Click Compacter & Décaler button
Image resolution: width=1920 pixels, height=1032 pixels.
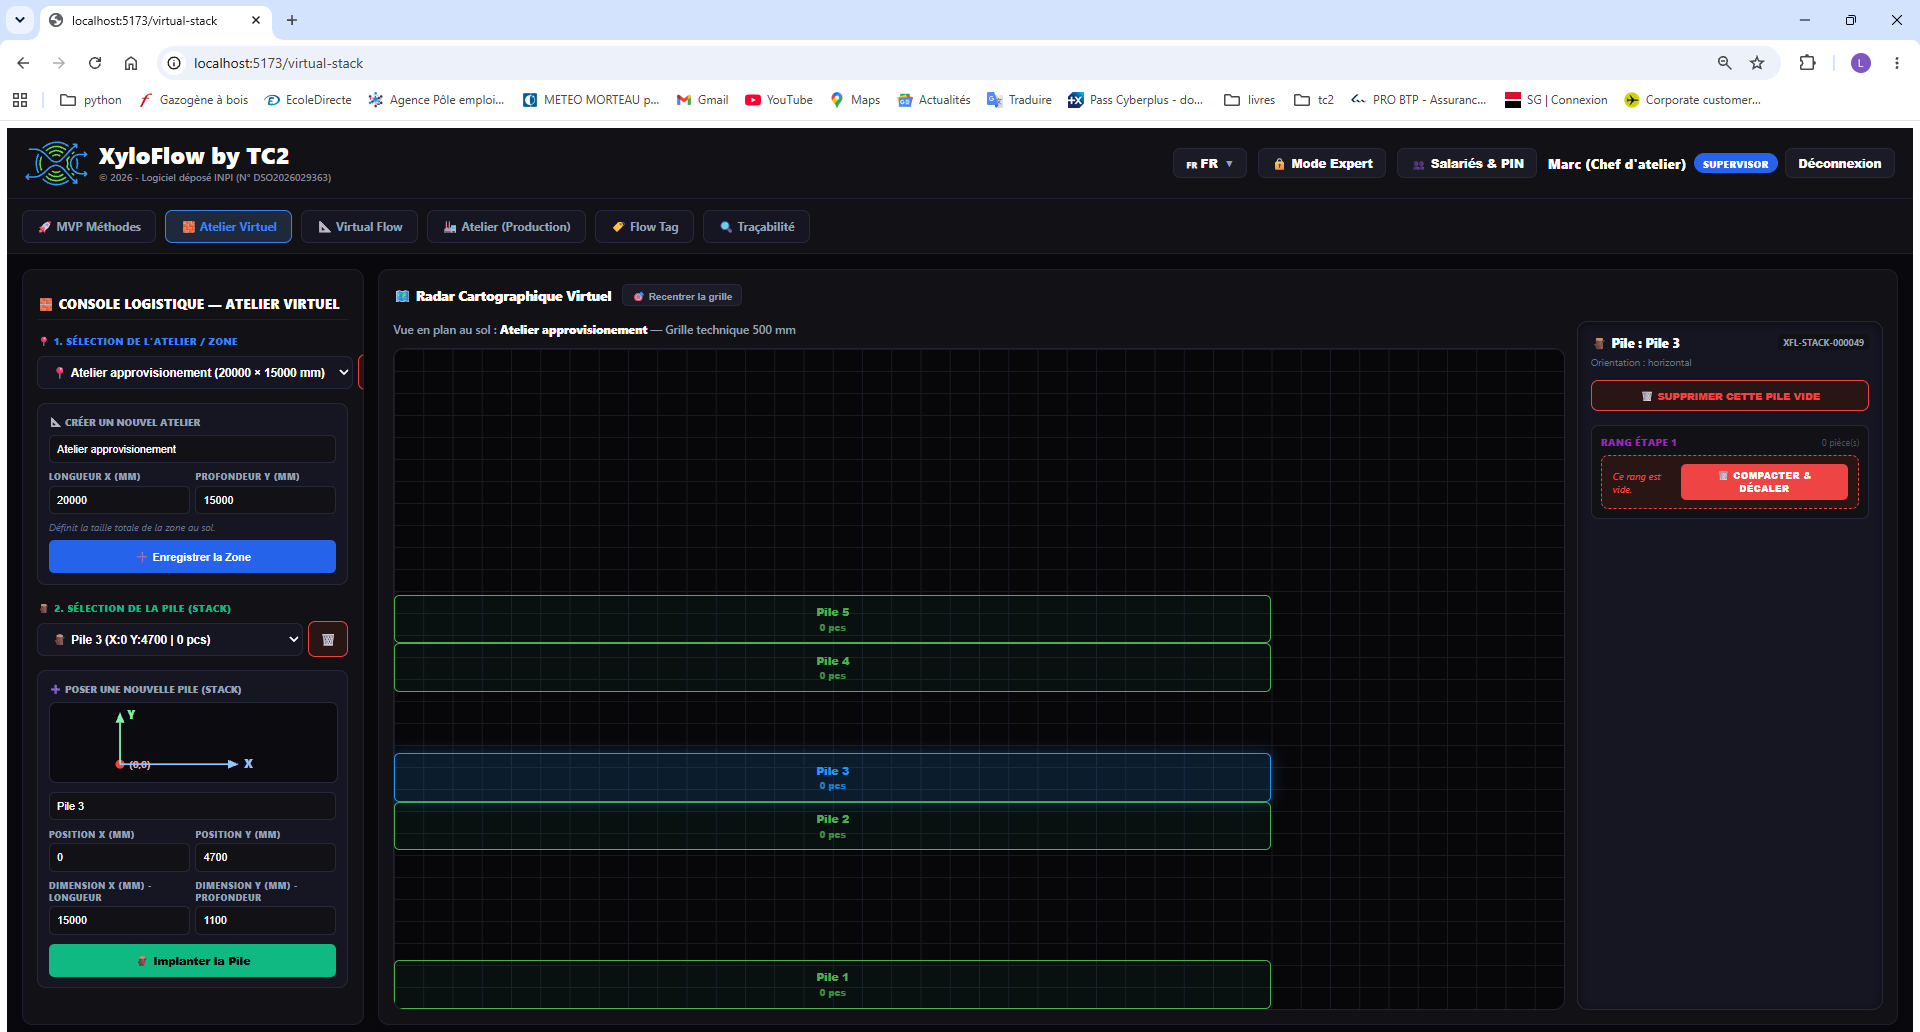coord(1764,482)
